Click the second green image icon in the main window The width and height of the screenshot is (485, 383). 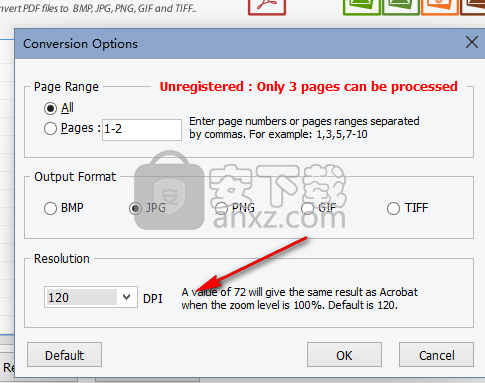[401, 7]
